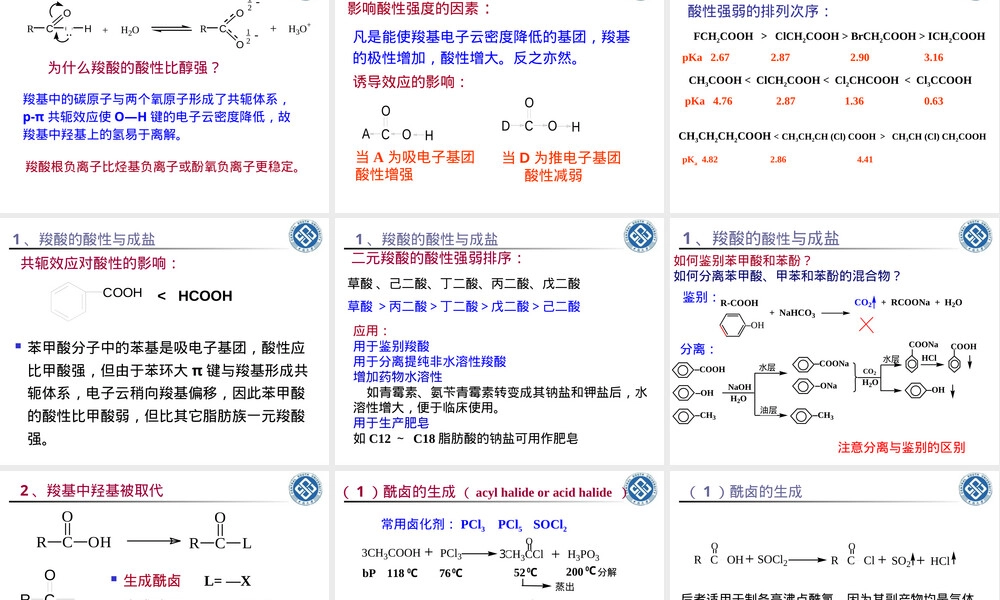
Task: Click the logo beside the acyl halide title
Action: [640, 489]
